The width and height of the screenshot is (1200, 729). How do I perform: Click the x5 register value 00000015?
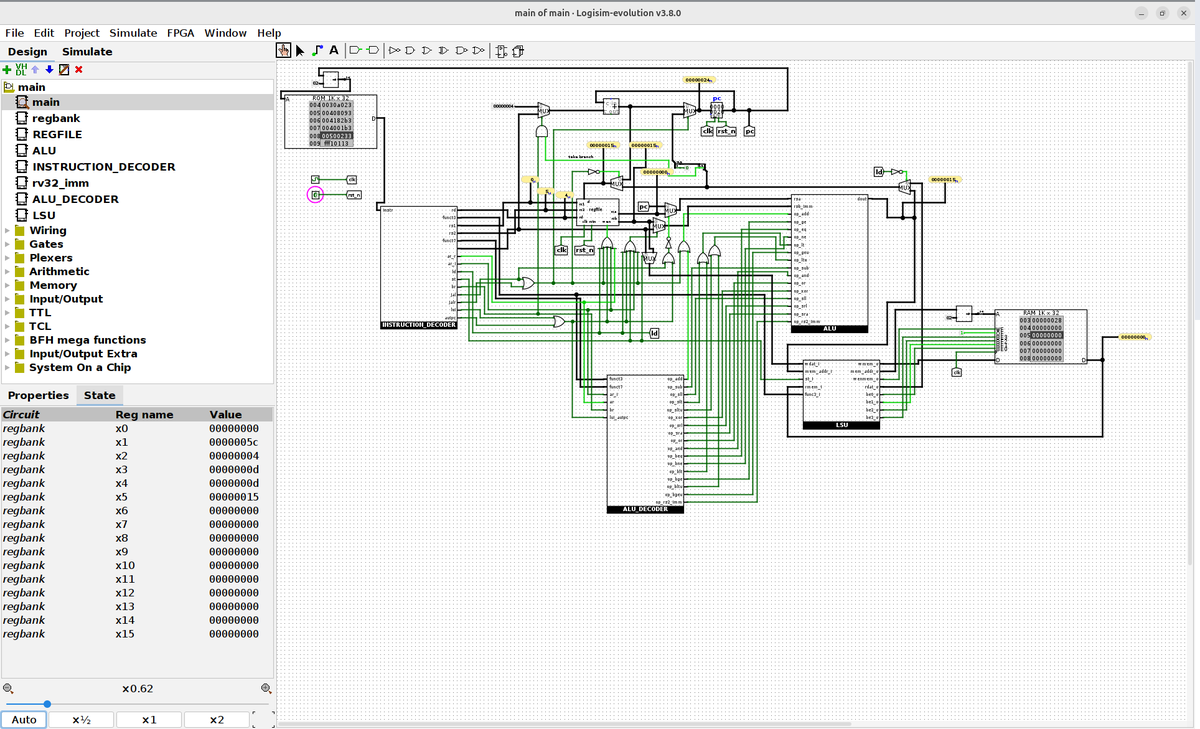(x=234, y=497)
